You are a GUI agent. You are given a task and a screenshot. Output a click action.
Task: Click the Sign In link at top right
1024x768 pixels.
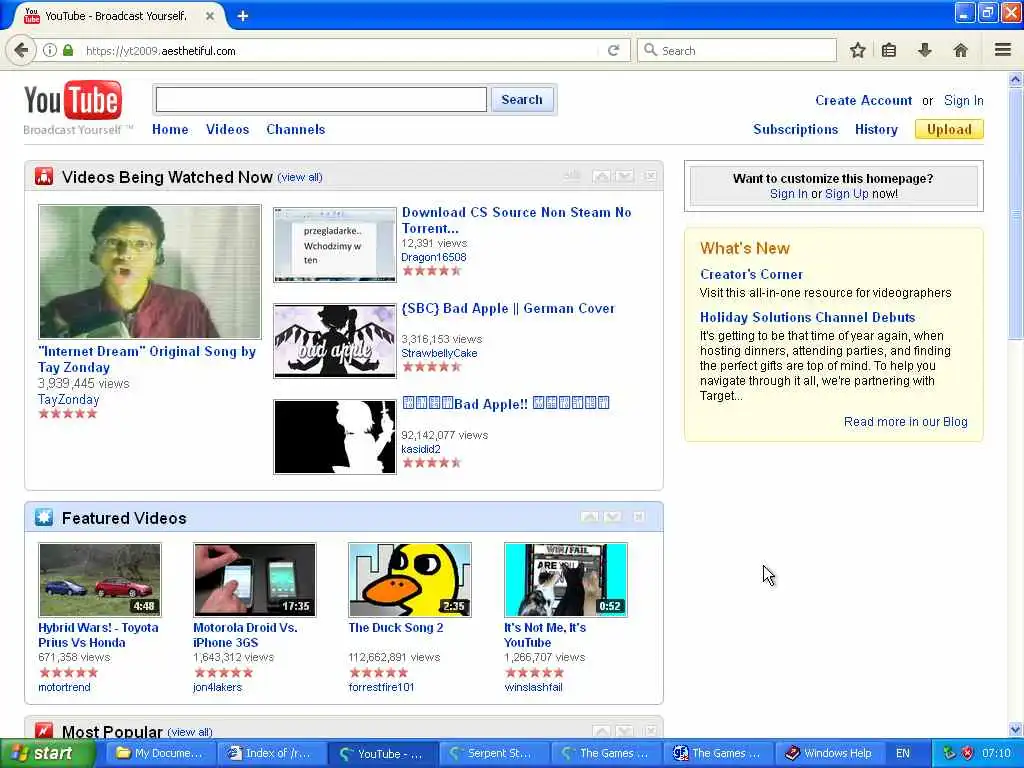pos(963,101)
